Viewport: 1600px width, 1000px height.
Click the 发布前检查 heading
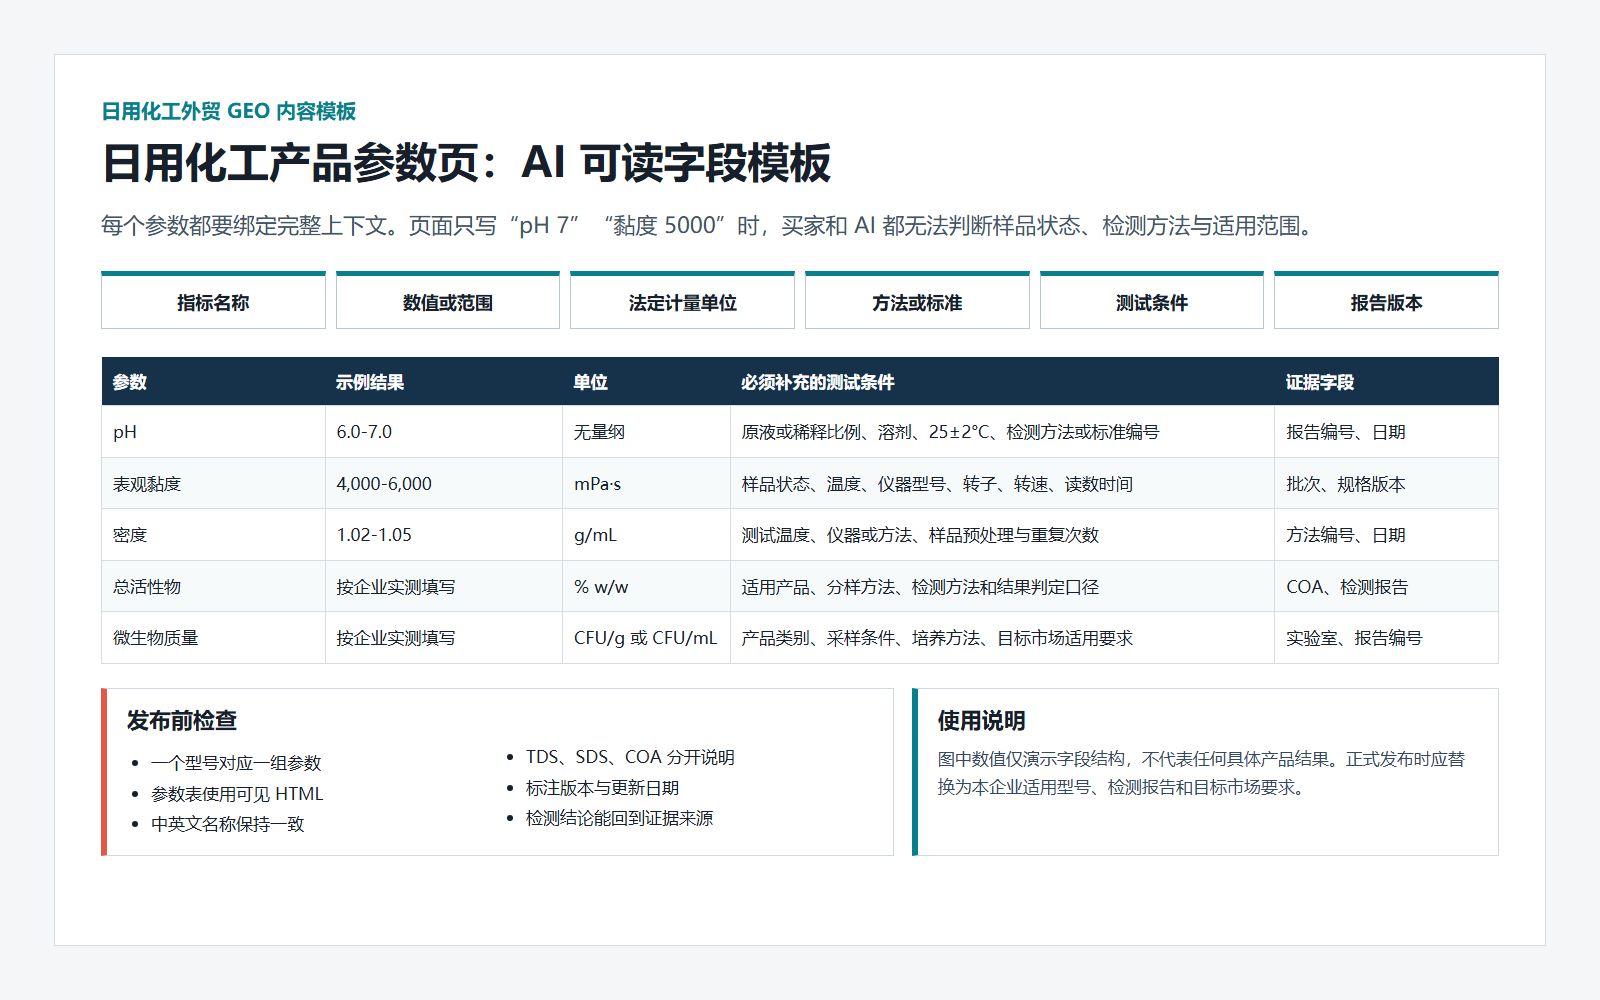(182, 721)
